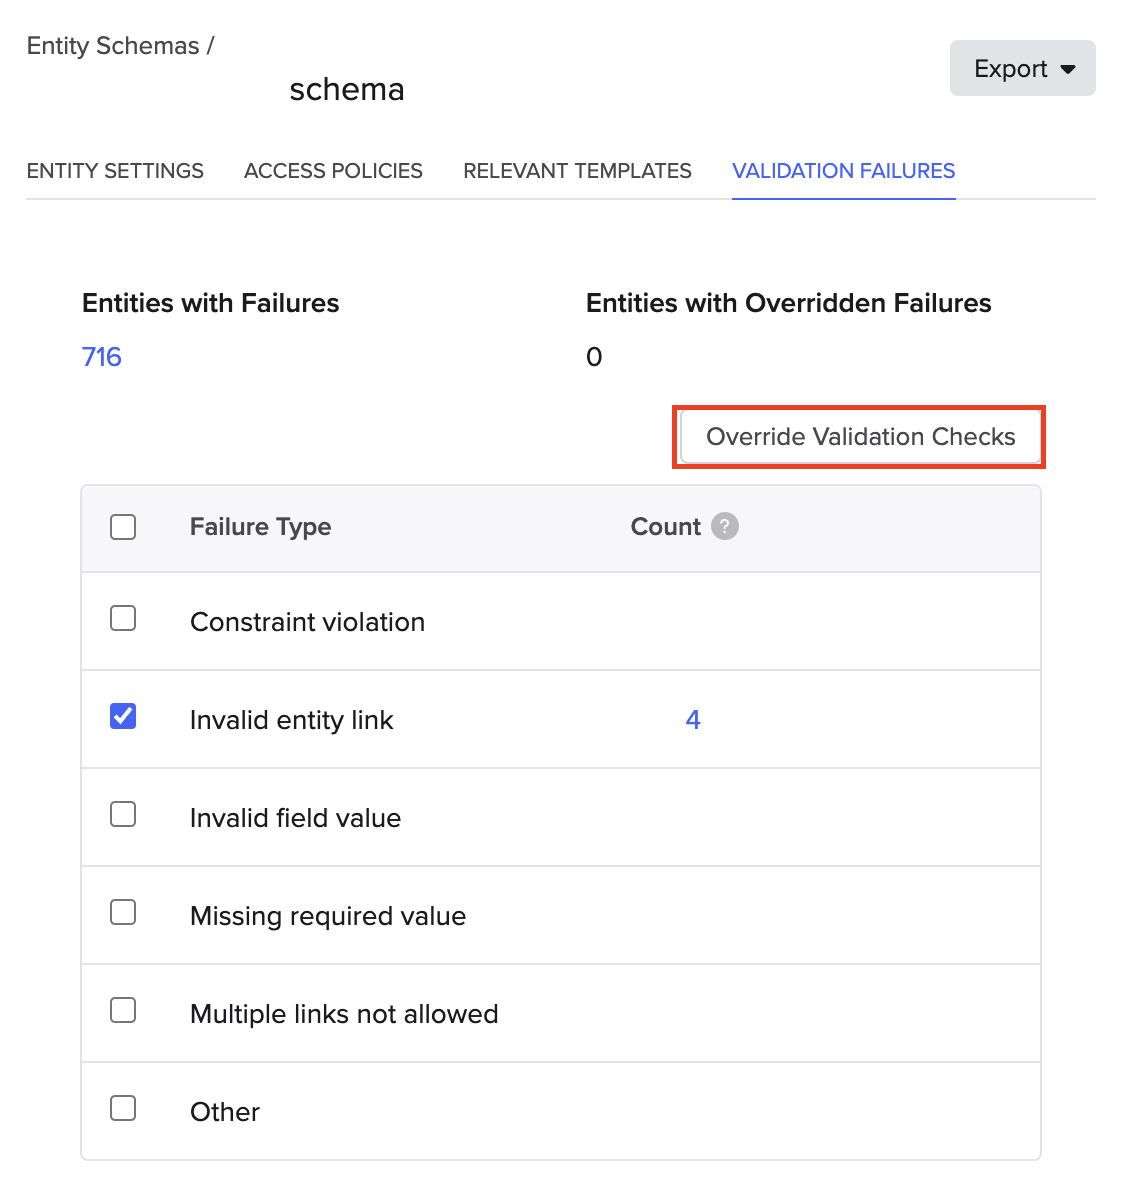Check the Constraint violation checkbox
This screenshot has width=1148, height=1192.
point(123,619)
